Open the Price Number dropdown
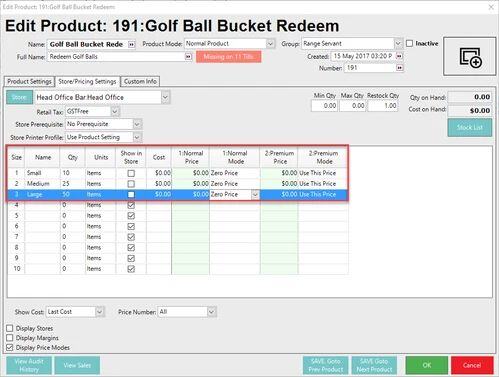Image resolution: width=499 pixels, height=377 pixels. tap(211, 312)
